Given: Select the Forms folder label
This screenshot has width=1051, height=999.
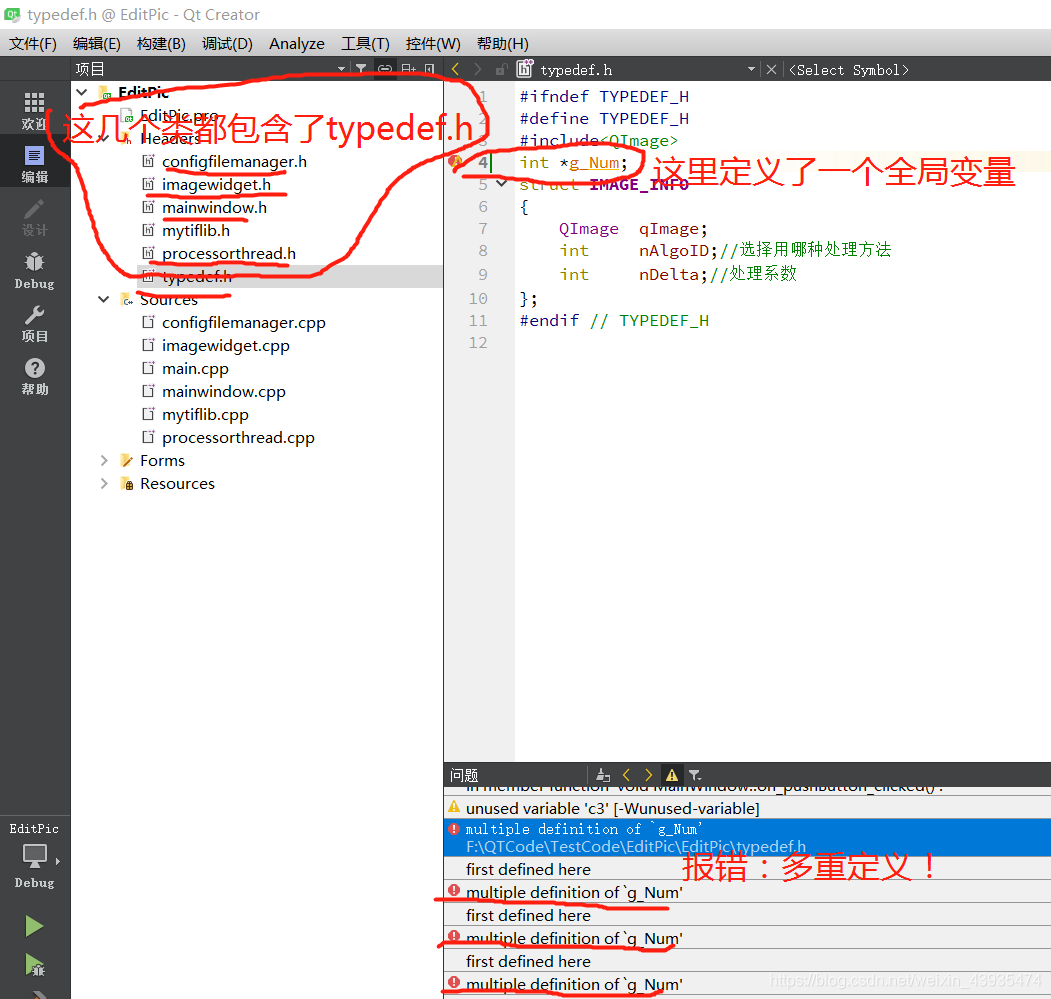Looking at the screenshot, I should point(162,461).
